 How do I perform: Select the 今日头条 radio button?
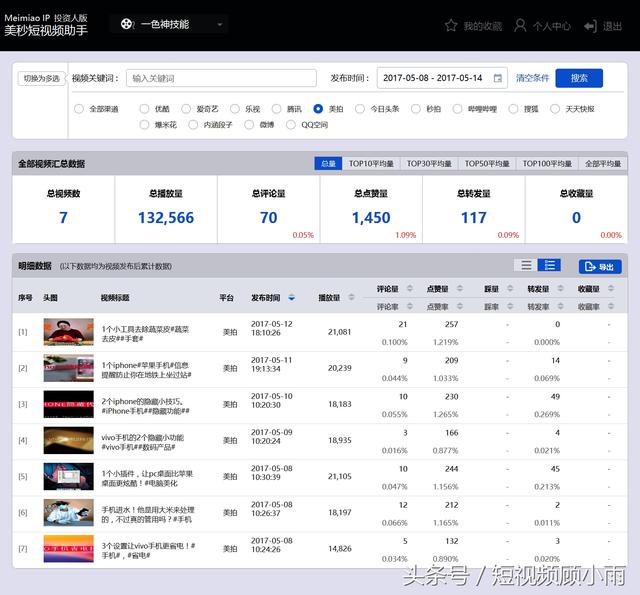362,109
